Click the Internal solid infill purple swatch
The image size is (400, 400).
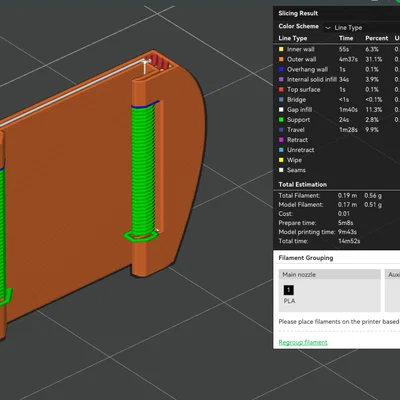click(x=281, y=79)
